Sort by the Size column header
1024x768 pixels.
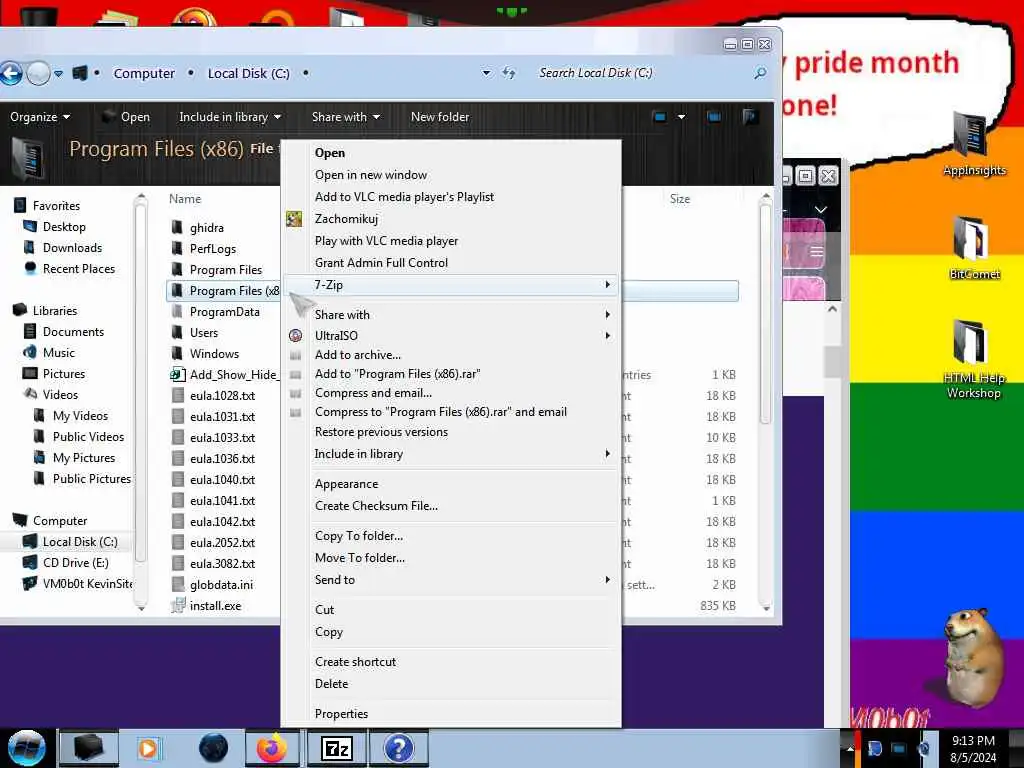tap(679, 199)
